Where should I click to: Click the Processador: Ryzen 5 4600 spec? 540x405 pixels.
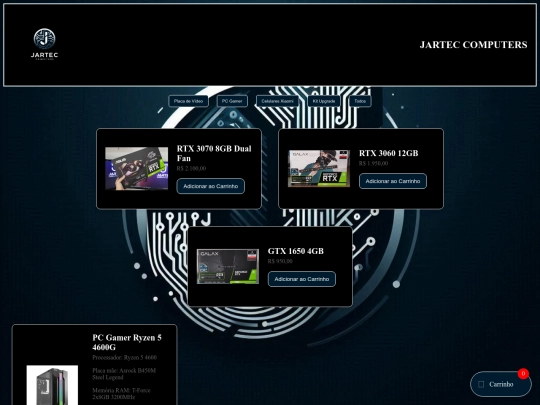pyautogui.click(x=125, y=357)
